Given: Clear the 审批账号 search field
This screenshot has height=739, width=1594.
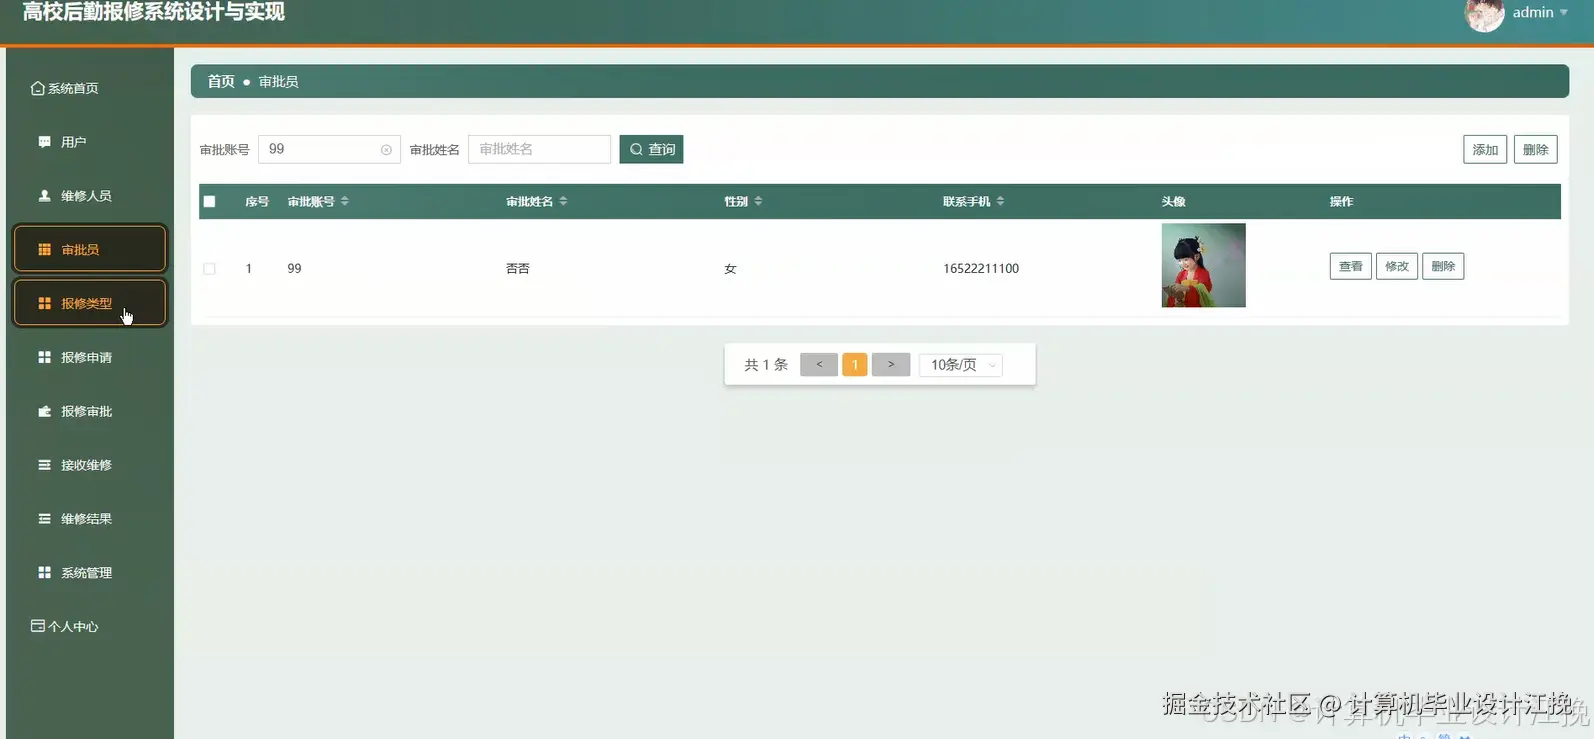Looking at the screenshot, I should (386, 150).
